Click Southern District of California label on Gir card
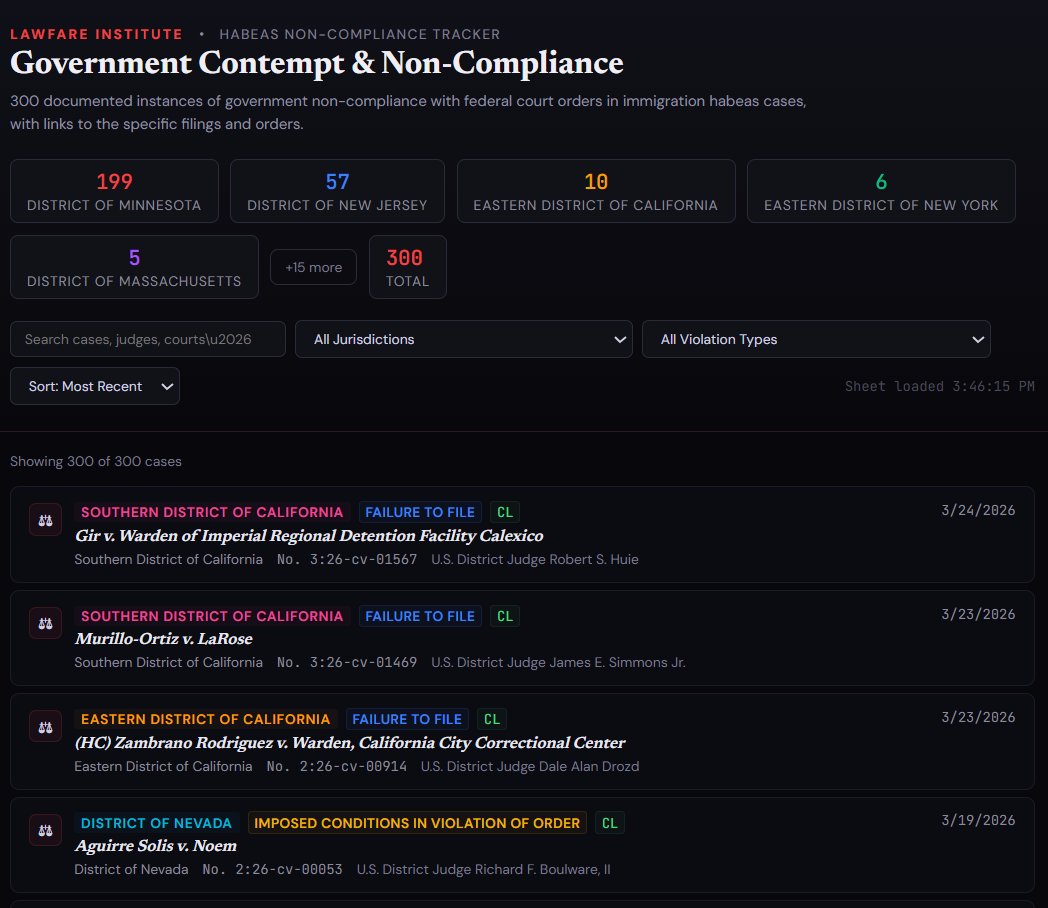The image size is (1048, 908). point(212,512)
